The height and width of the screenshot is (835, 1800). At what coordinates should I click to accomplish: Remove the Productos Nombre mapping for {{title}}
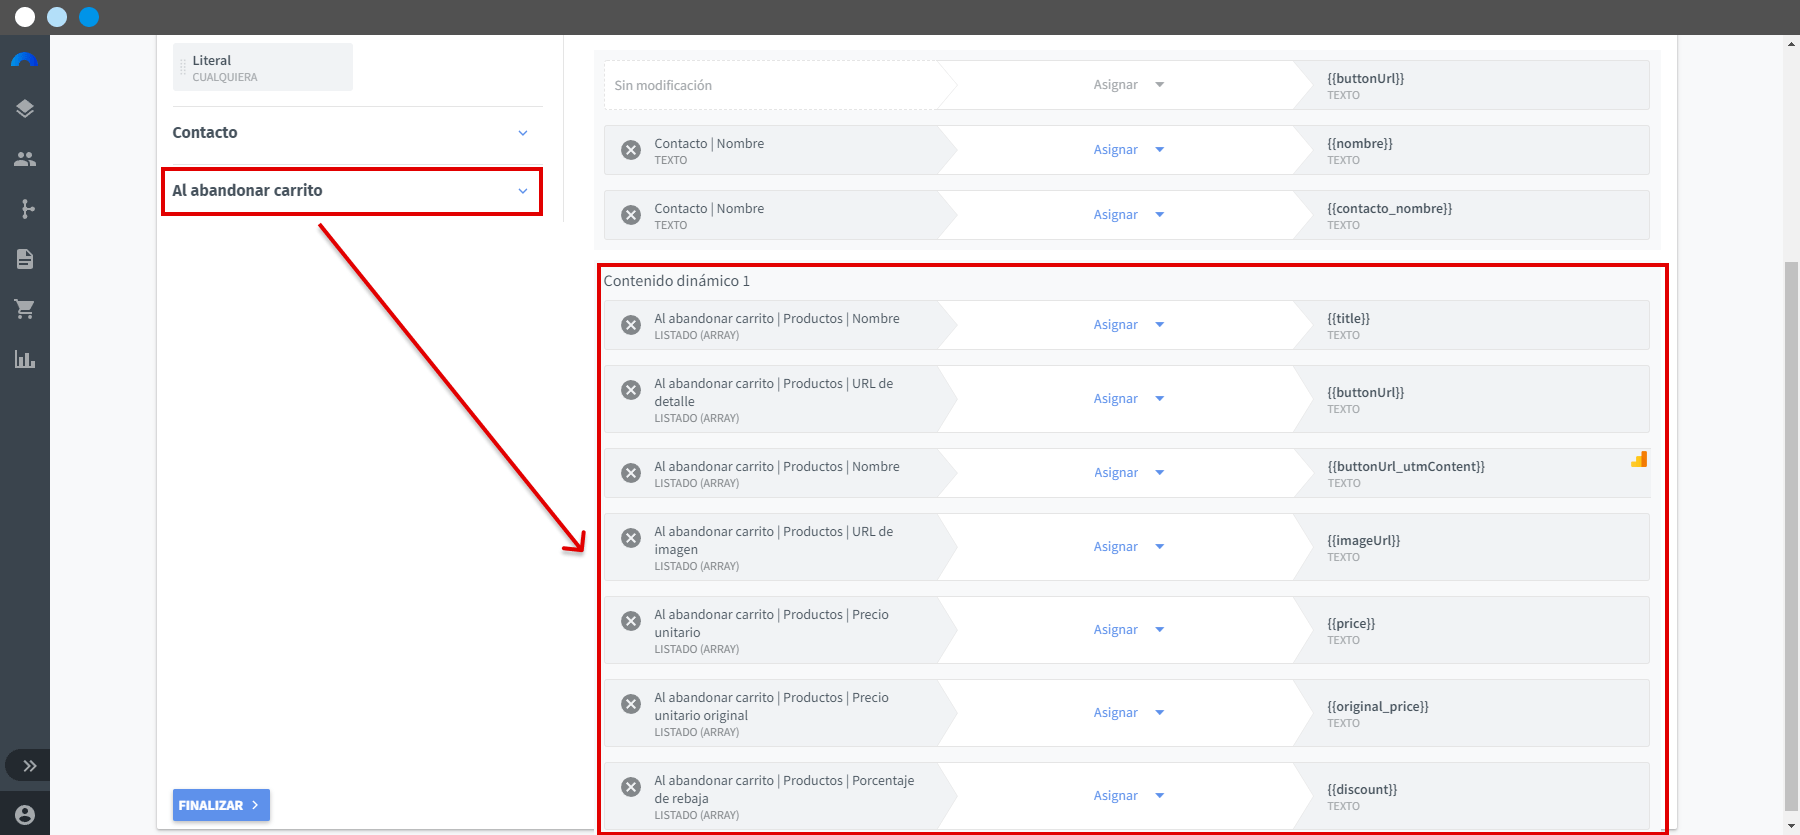(631, 325)
